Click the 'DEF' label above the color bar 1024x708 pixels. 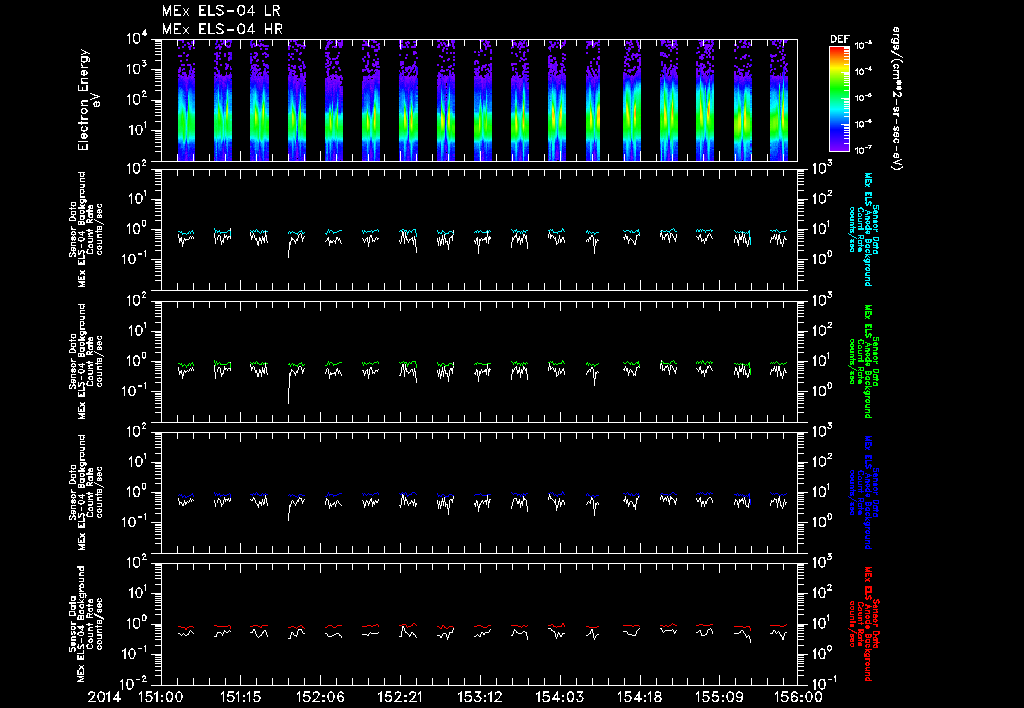click(840, 39)
